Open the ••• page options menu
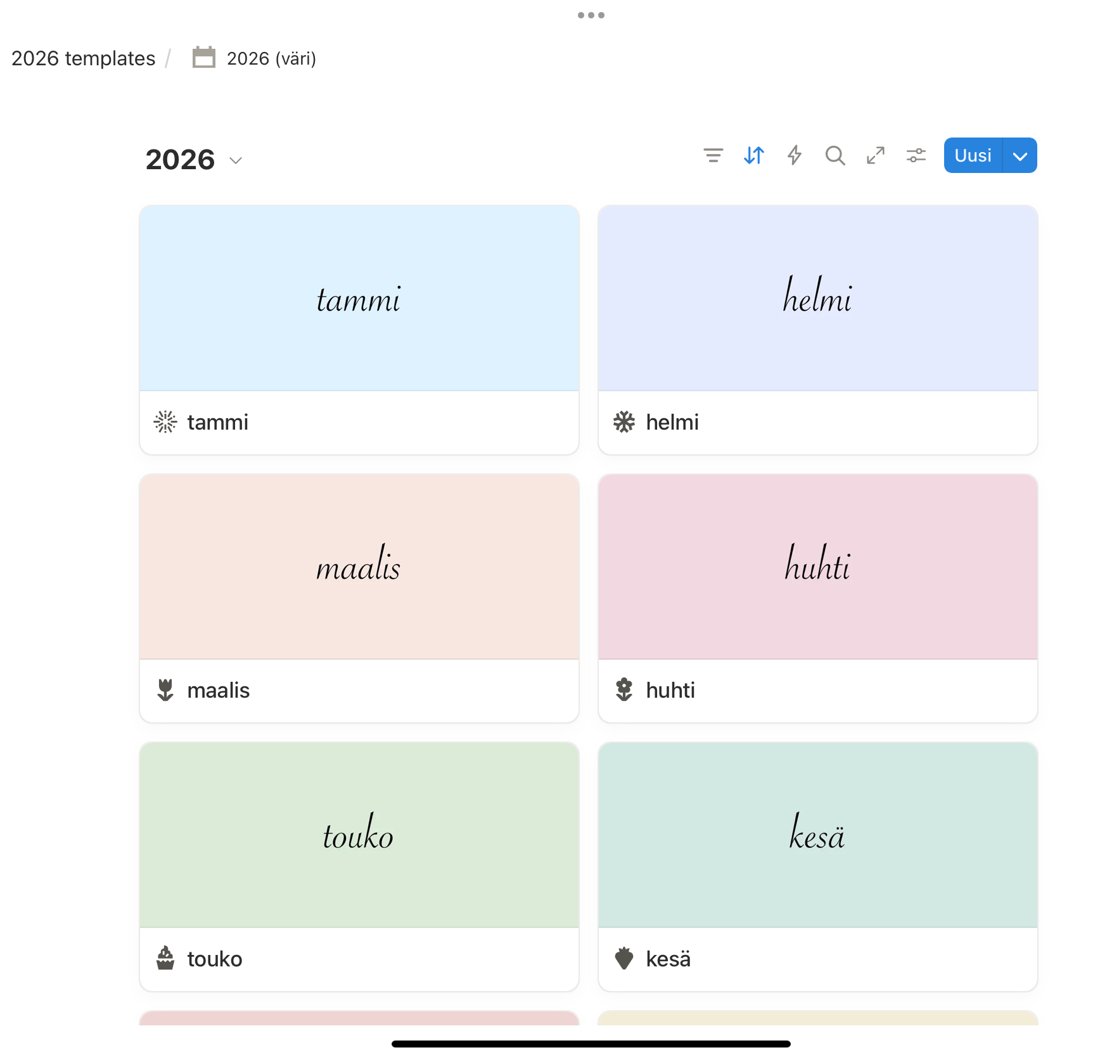Image resolution: width=1100 pixels, height=1057 pixels. tap(591, 14)
